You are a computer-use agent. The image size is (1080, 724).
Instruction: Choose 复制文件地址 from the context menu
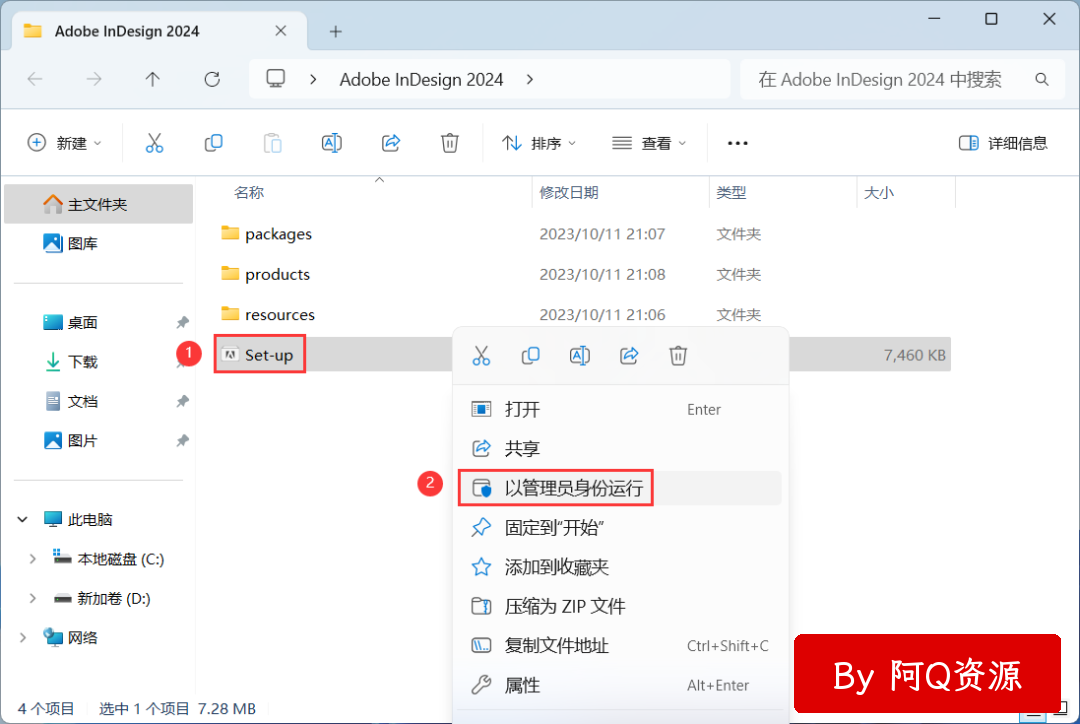point(620,645)
